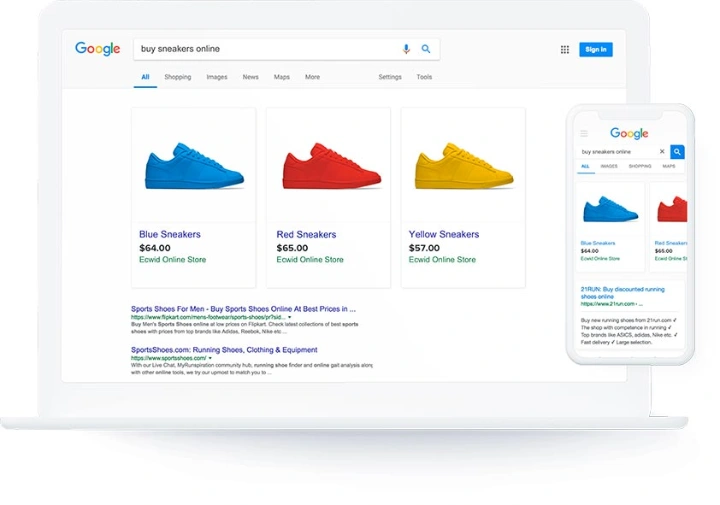Tap the $64.00 price on phone
Viewport: 720px width, 505px height.
[590, 251]
